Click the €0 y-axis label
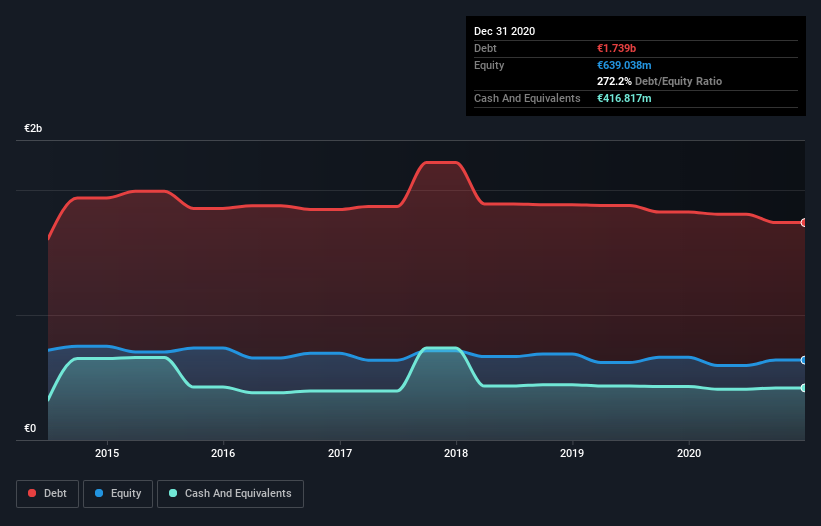The image size is (821, 526). (x=30, y=429)
